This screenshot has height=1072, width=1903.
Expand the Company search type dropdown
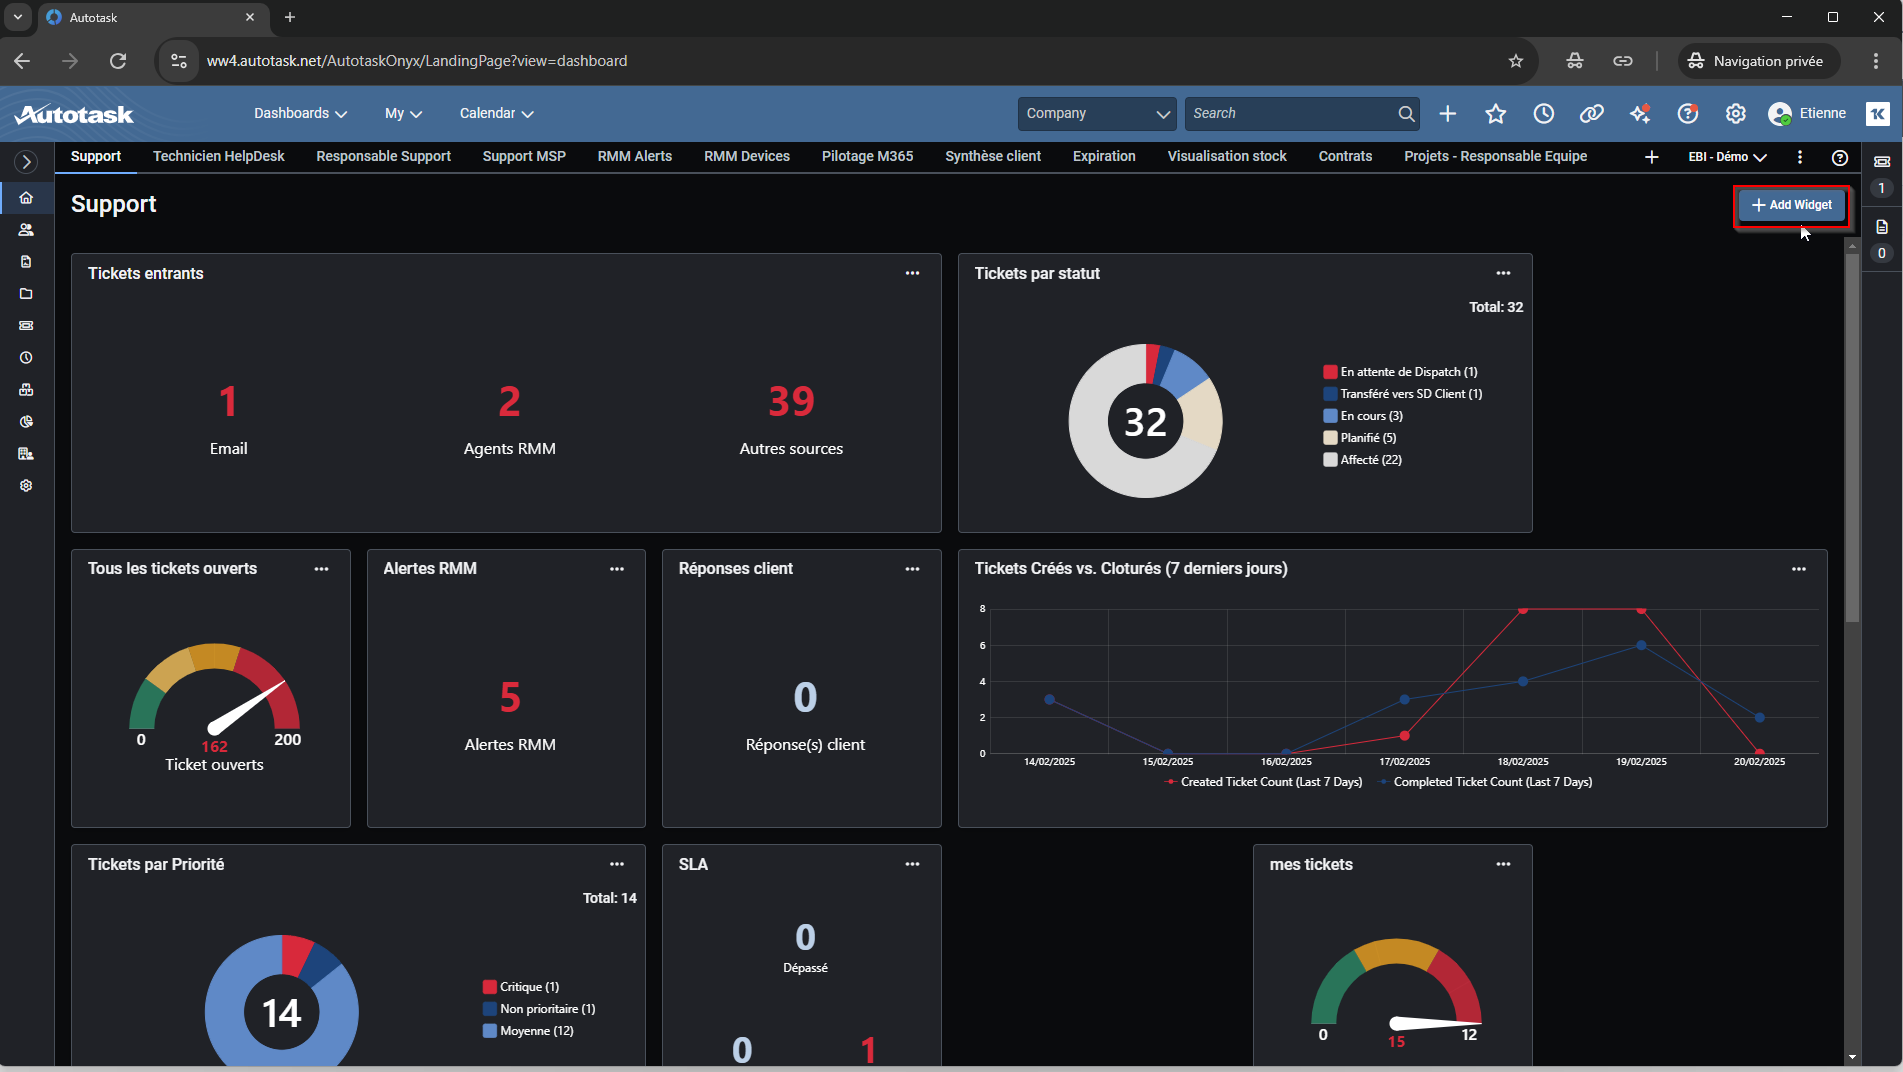[x=1097, y=114]
